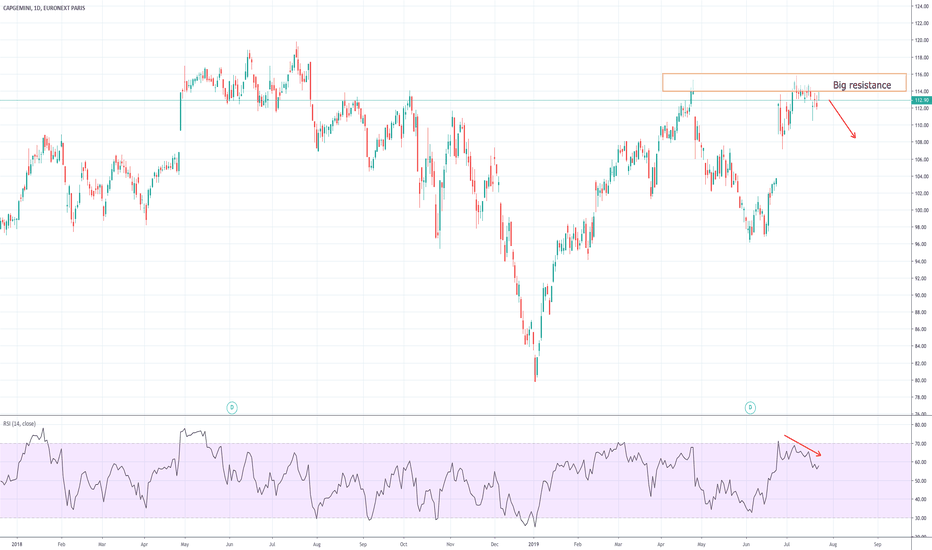932x550 pixels.
Task: Click the Feb label right after 2018
Action: (61, 543)
